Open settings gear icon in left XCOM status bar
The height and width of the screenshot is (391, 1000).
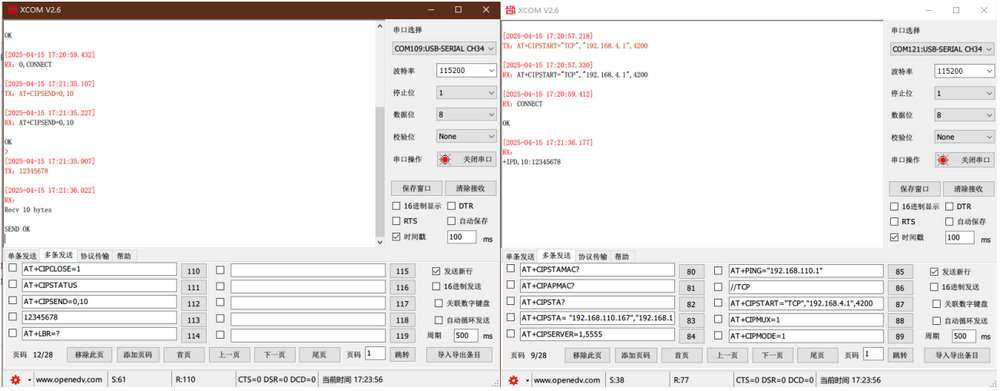click(x=15, y=380)
